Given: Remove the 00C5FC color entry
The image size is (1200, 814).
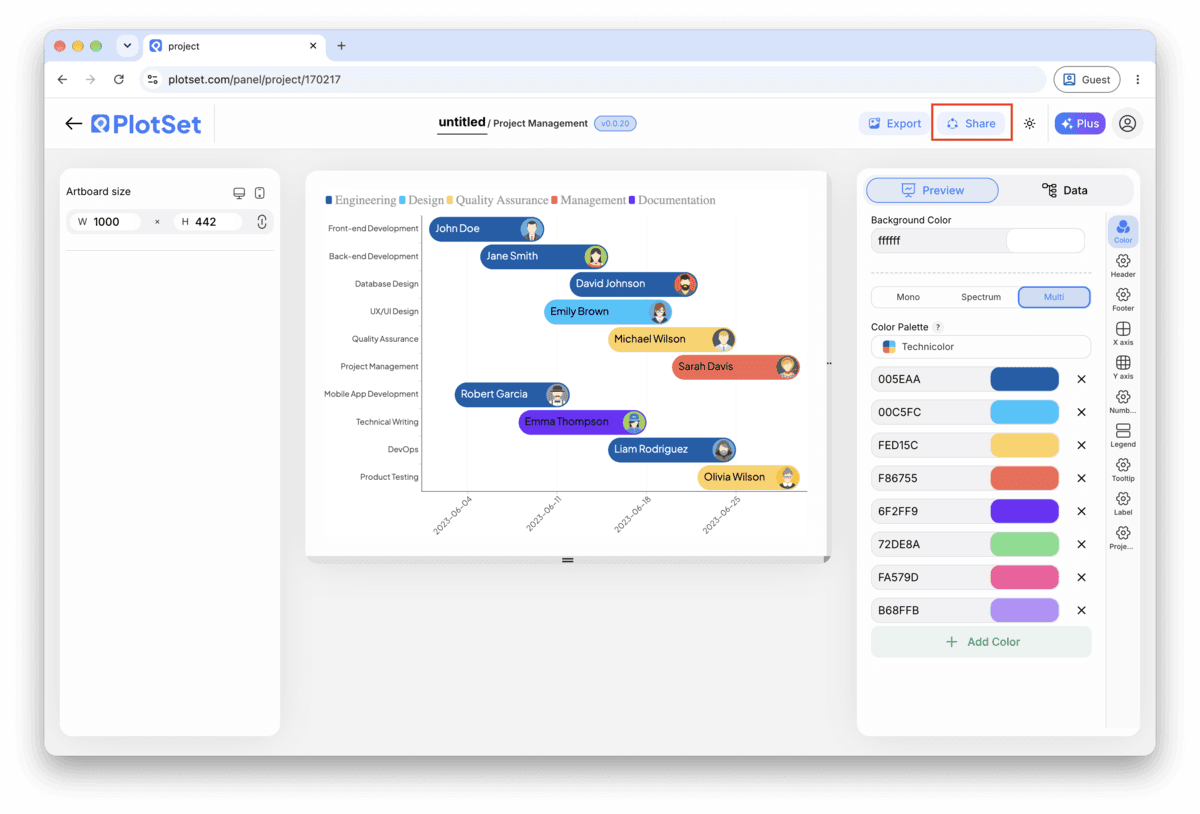Looking at the screenshot, I should [1081, 412].
